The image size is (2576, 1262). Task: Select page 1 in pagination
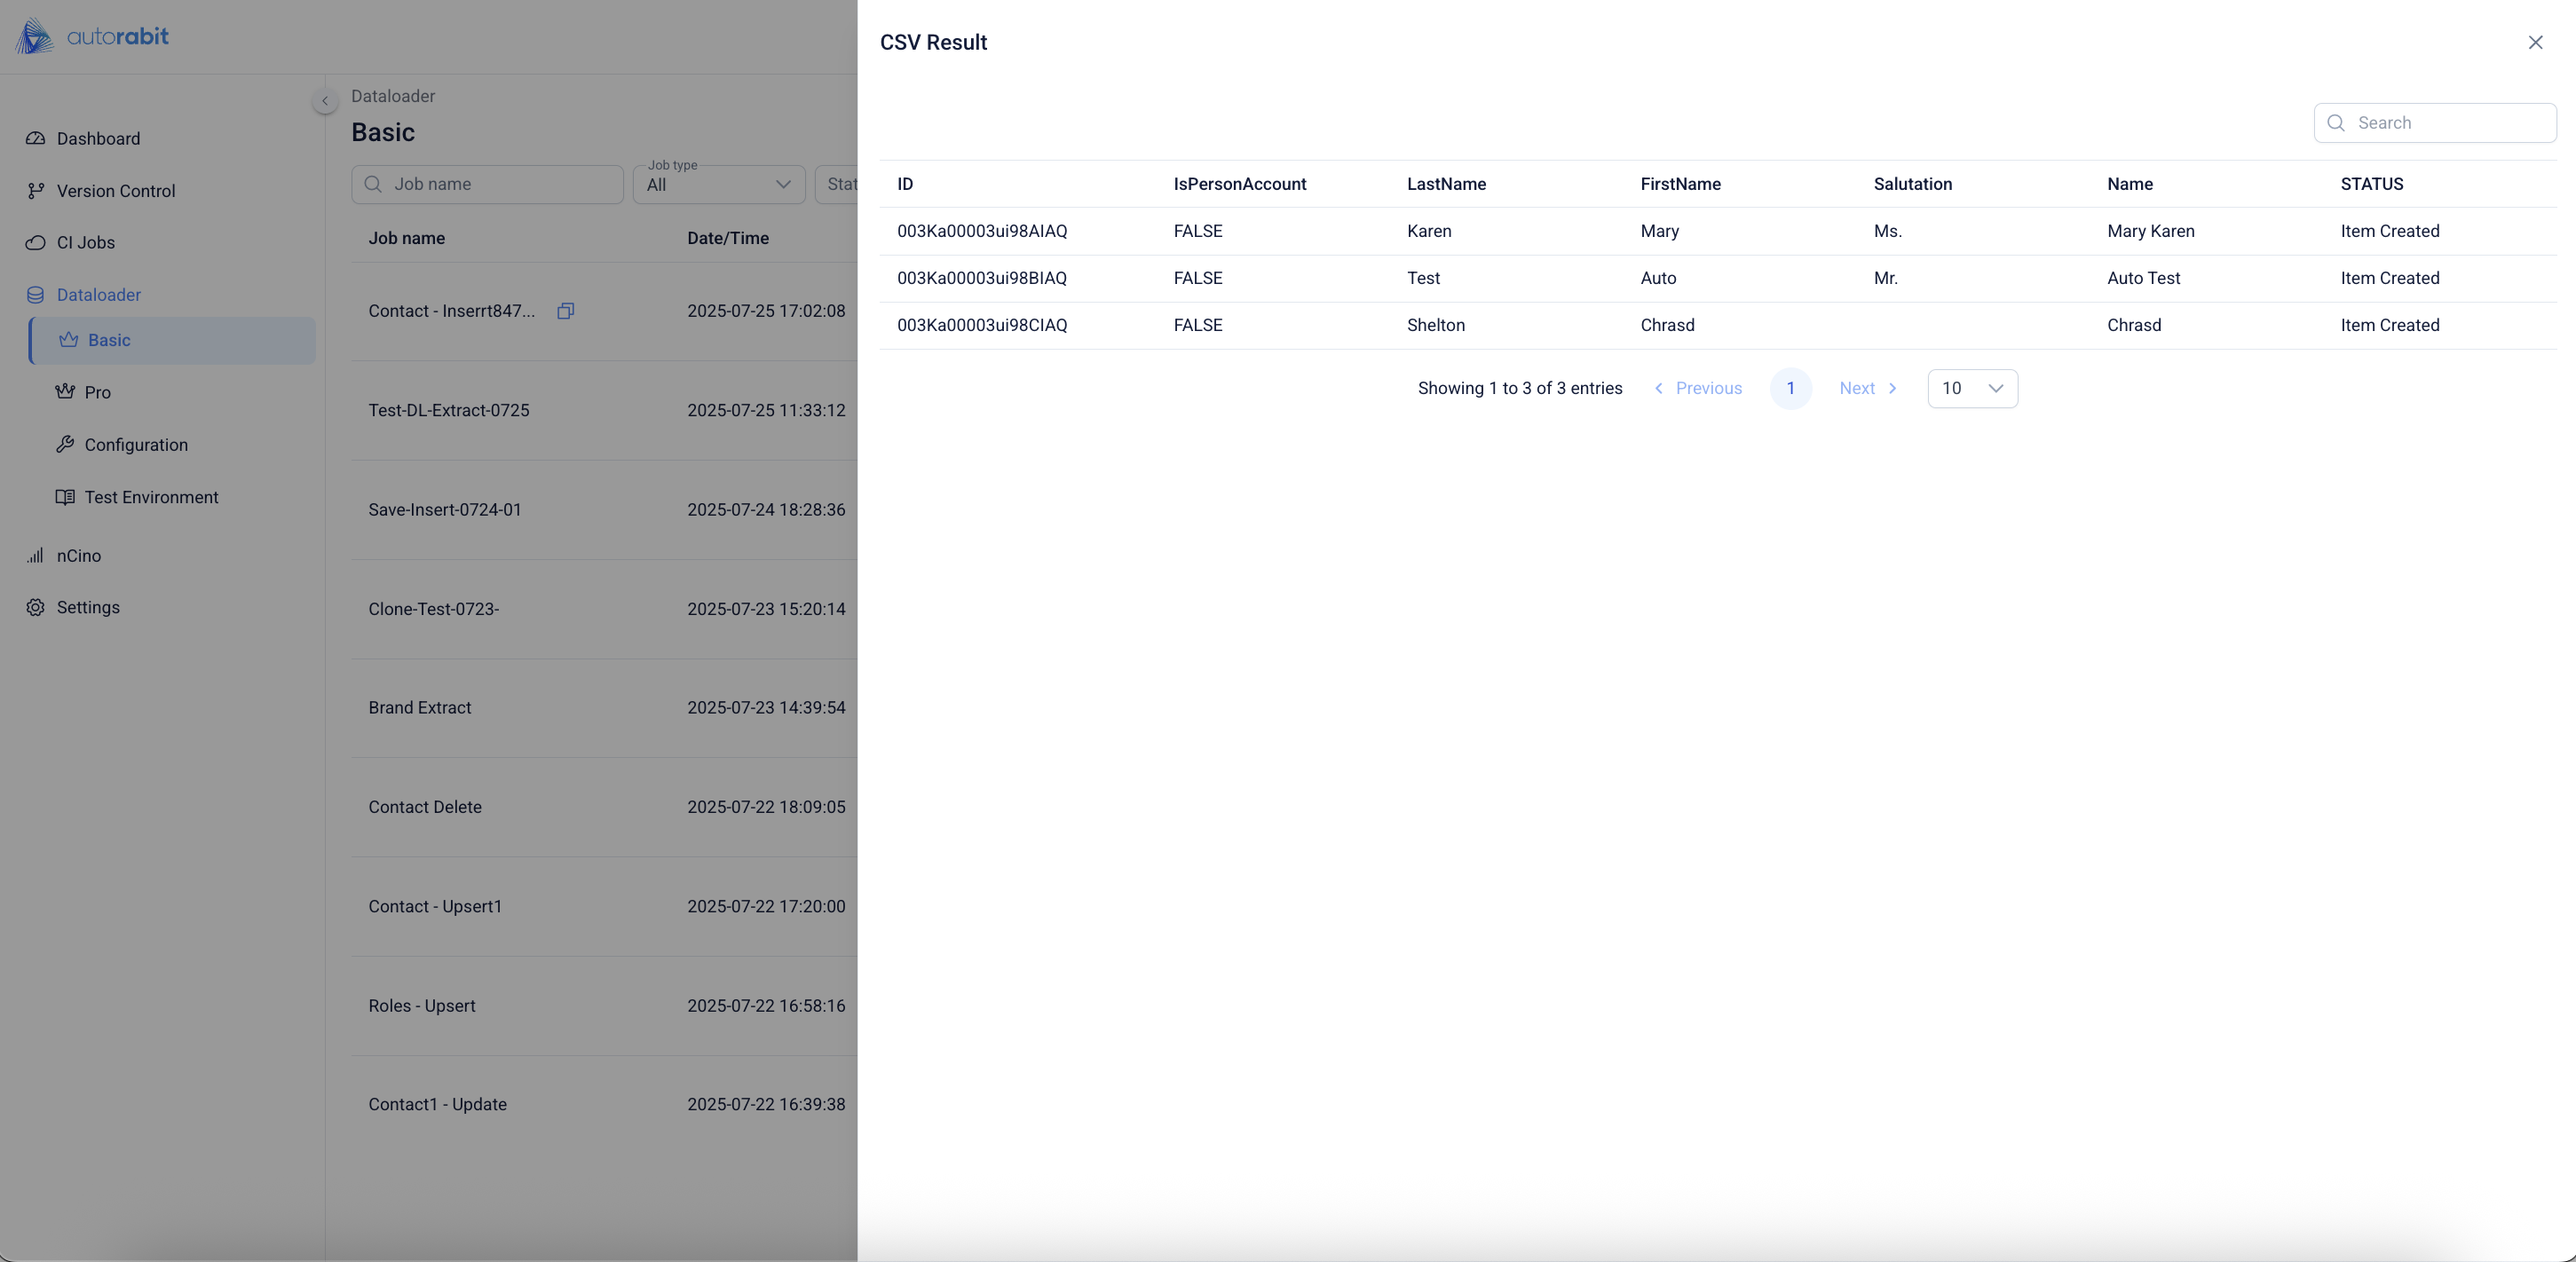(1790, 388)
